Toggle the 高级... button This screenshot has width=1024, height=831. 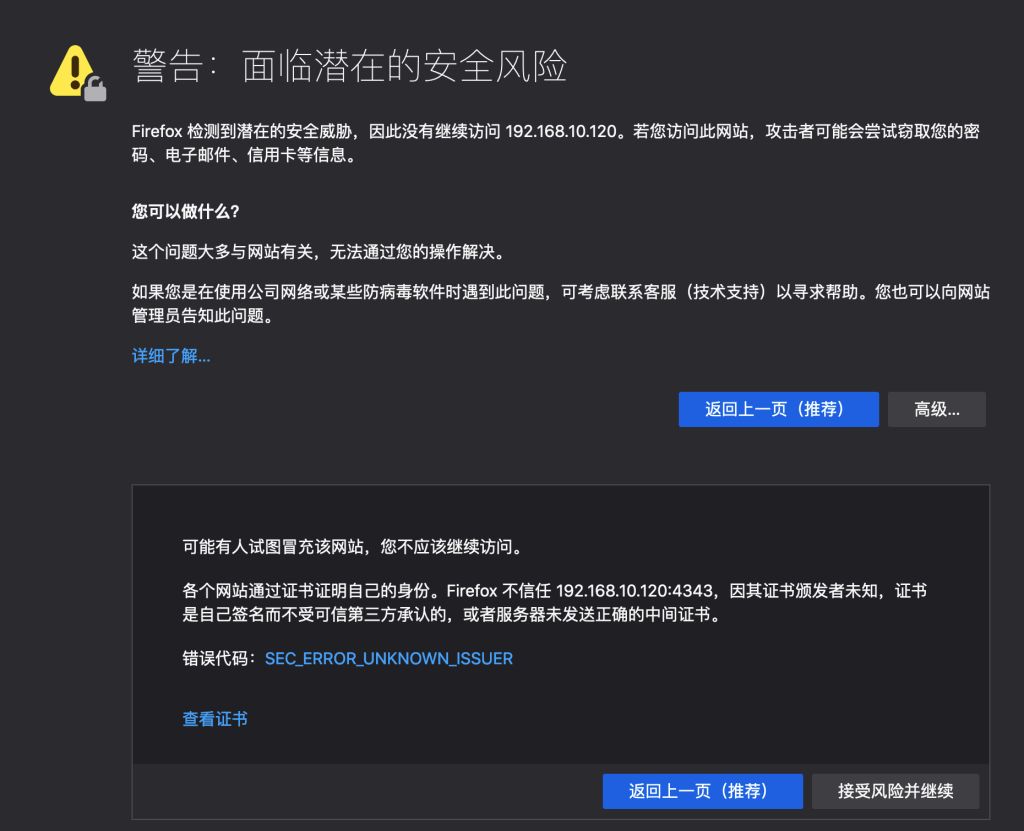point(936,410)
